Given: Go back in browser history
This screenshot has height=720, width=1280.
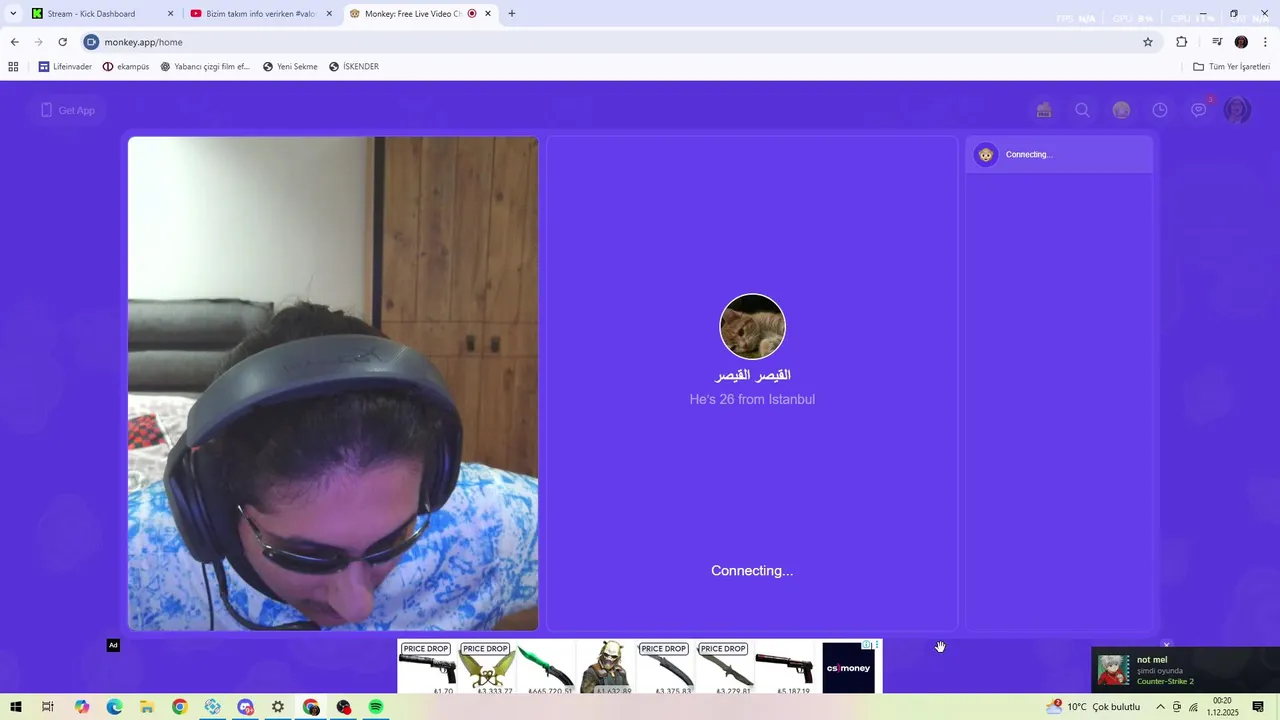Looking at the screenshot, I should [x=14, y=42].
